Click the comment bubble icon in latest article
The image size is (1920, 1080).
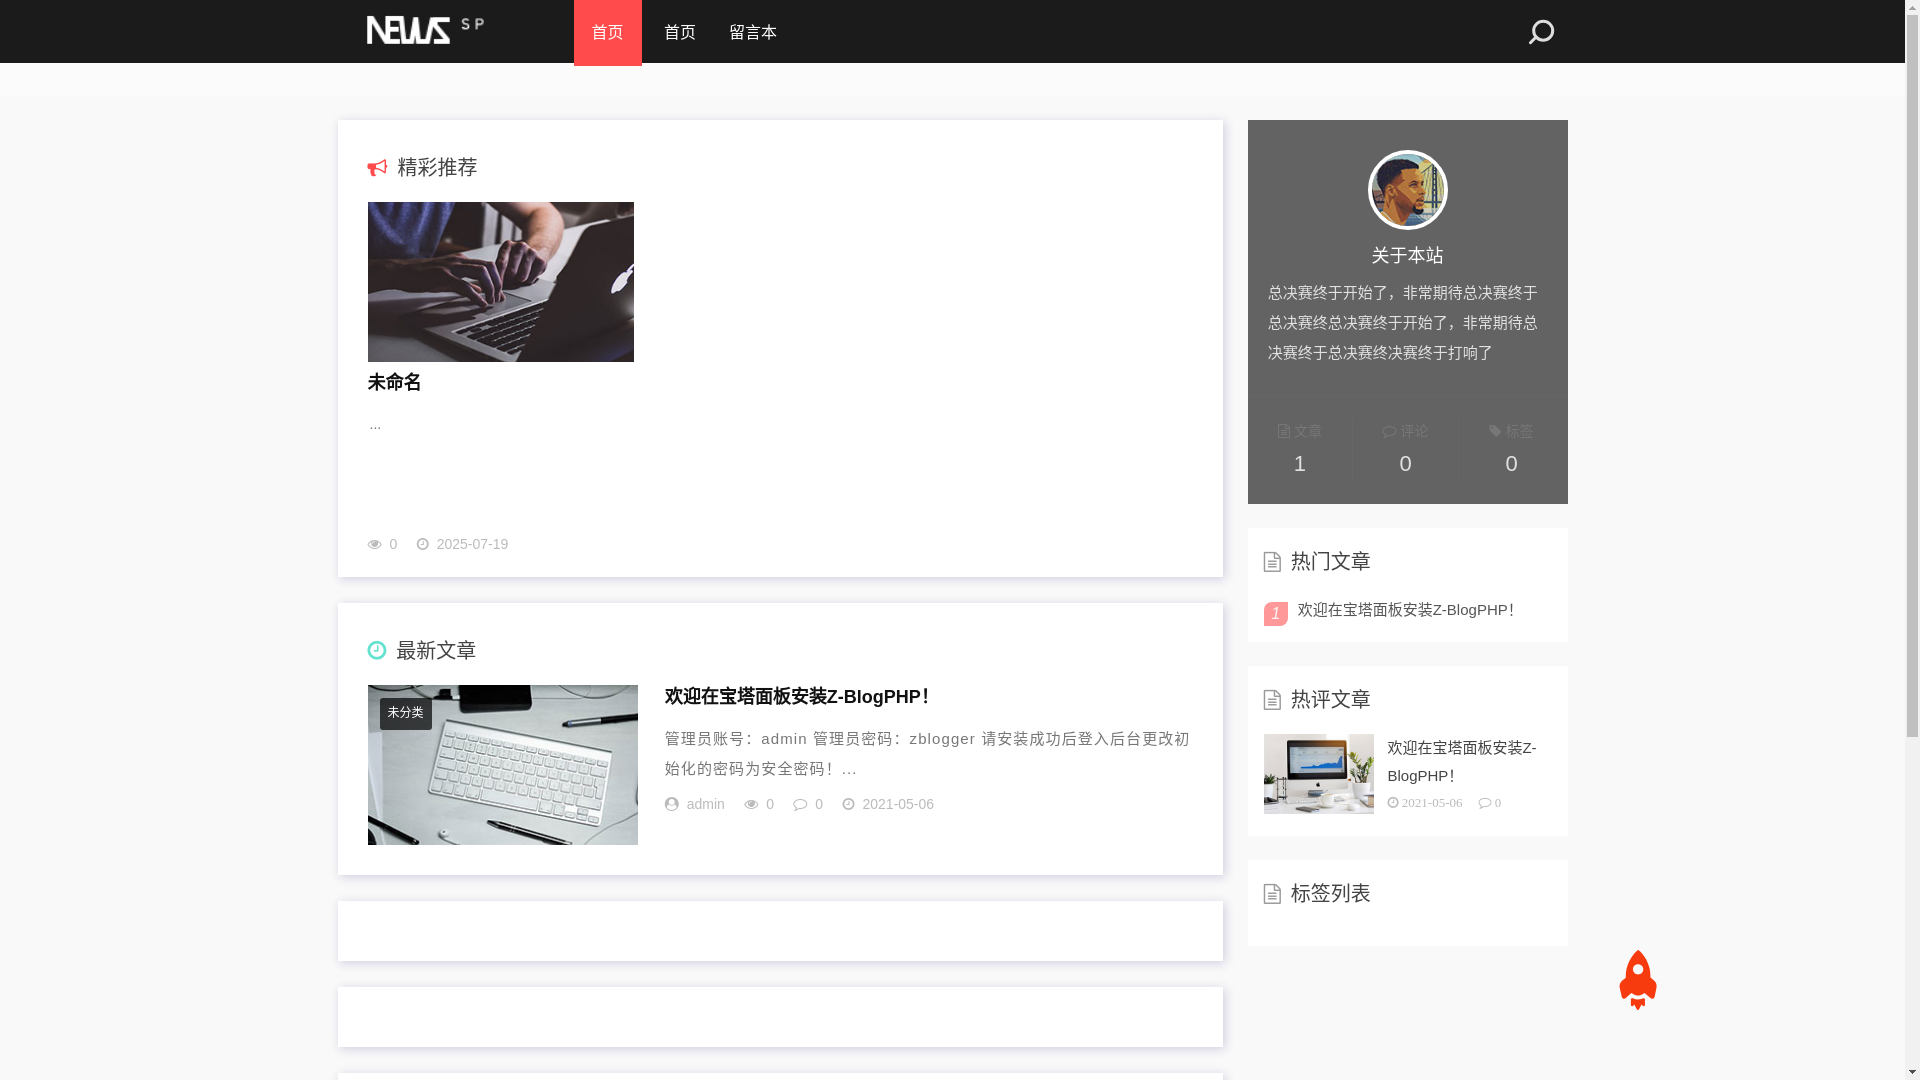click(800, 804)
